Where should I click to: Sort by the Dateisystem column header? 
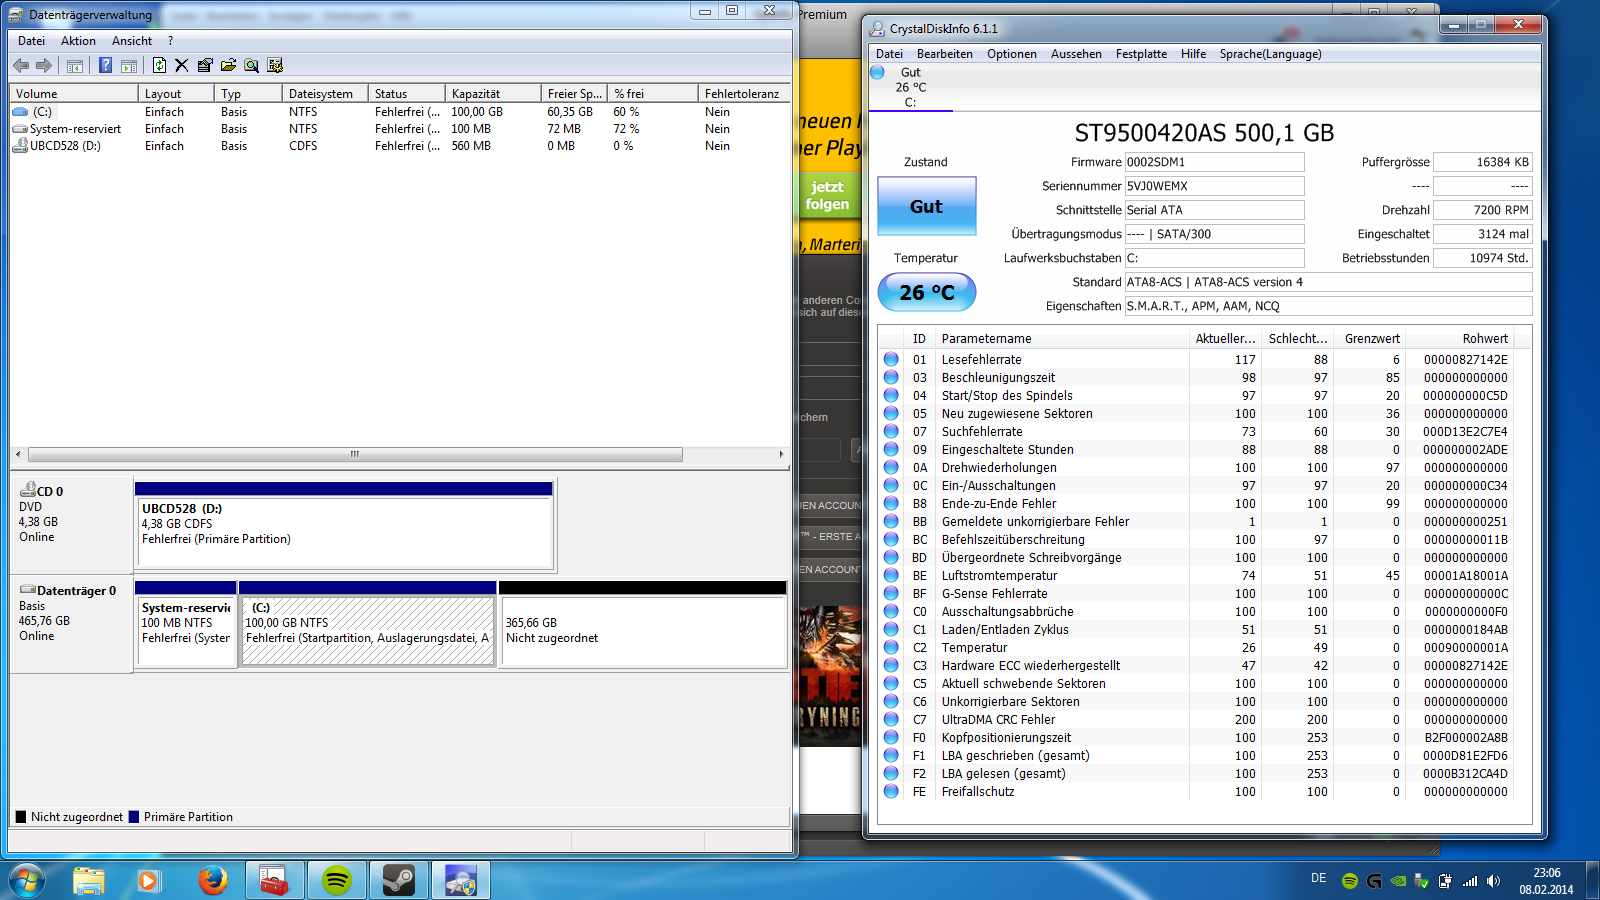click(x=324, y=94)
